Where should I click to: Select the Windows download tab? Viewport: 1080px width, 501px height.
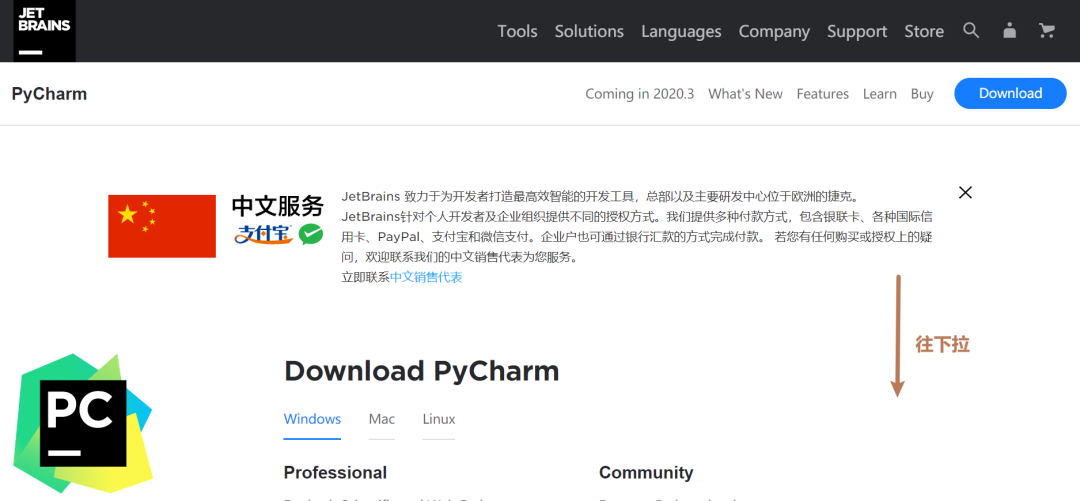coord(312,419)
